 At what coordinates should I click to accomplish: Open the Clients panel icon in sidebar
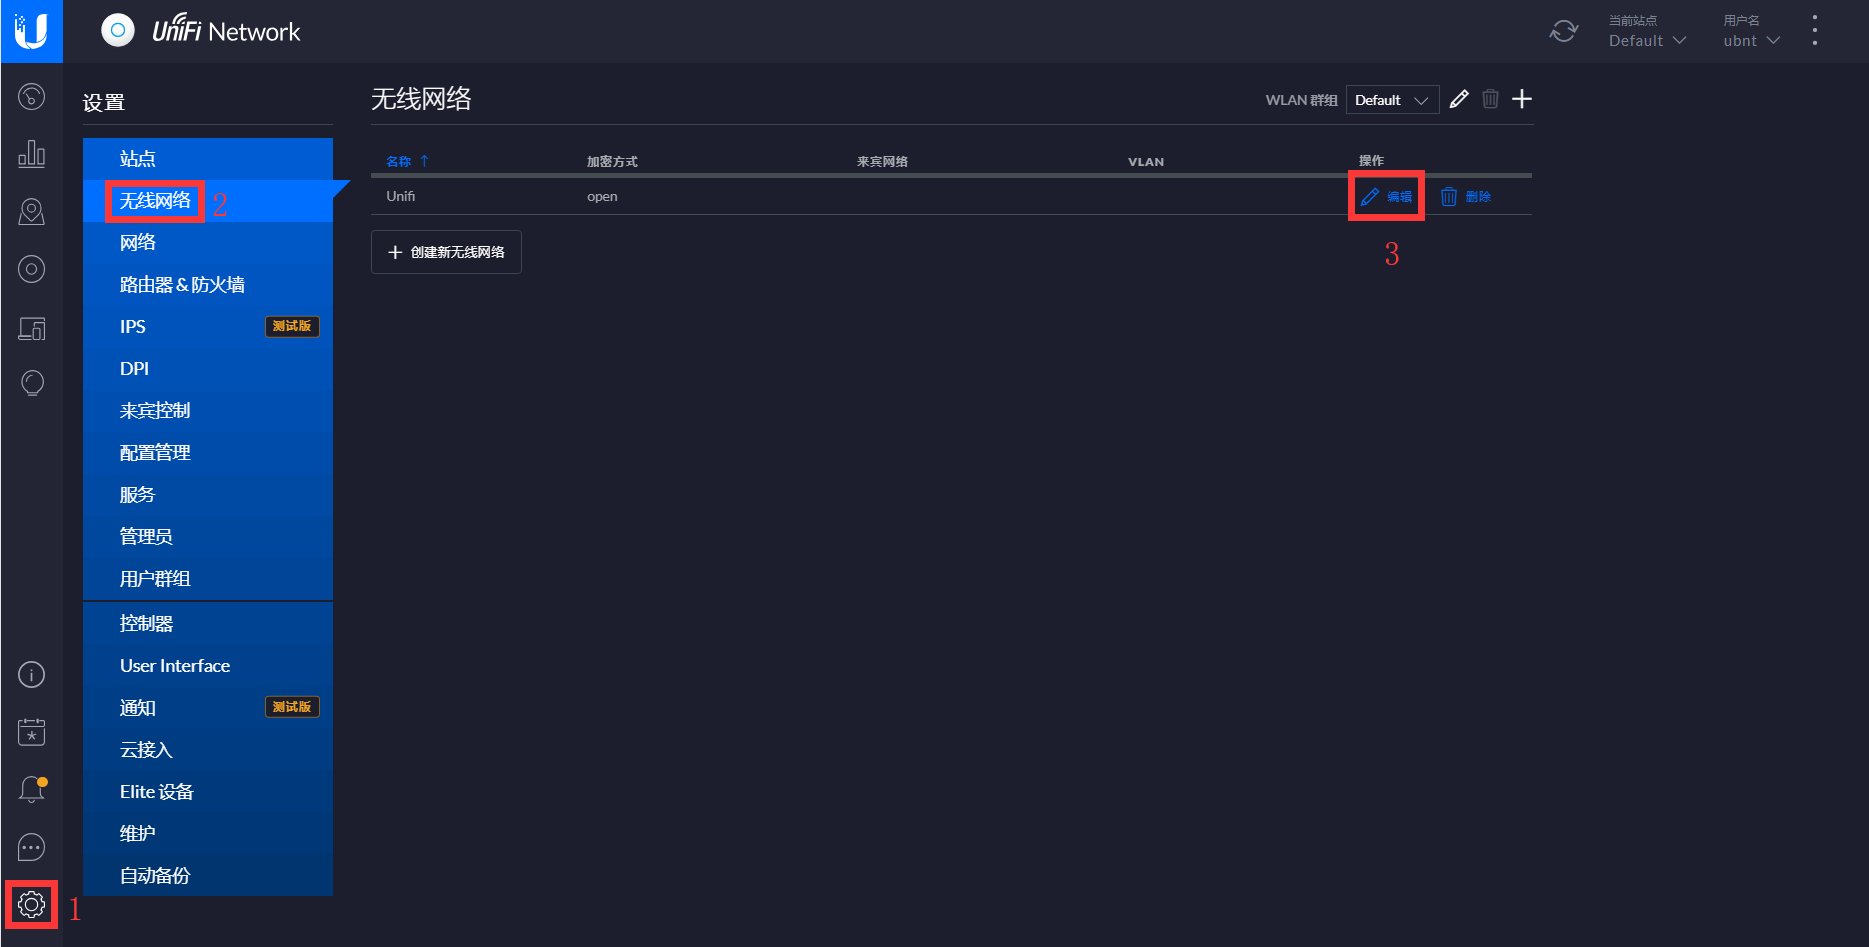[x=31, y=328]
